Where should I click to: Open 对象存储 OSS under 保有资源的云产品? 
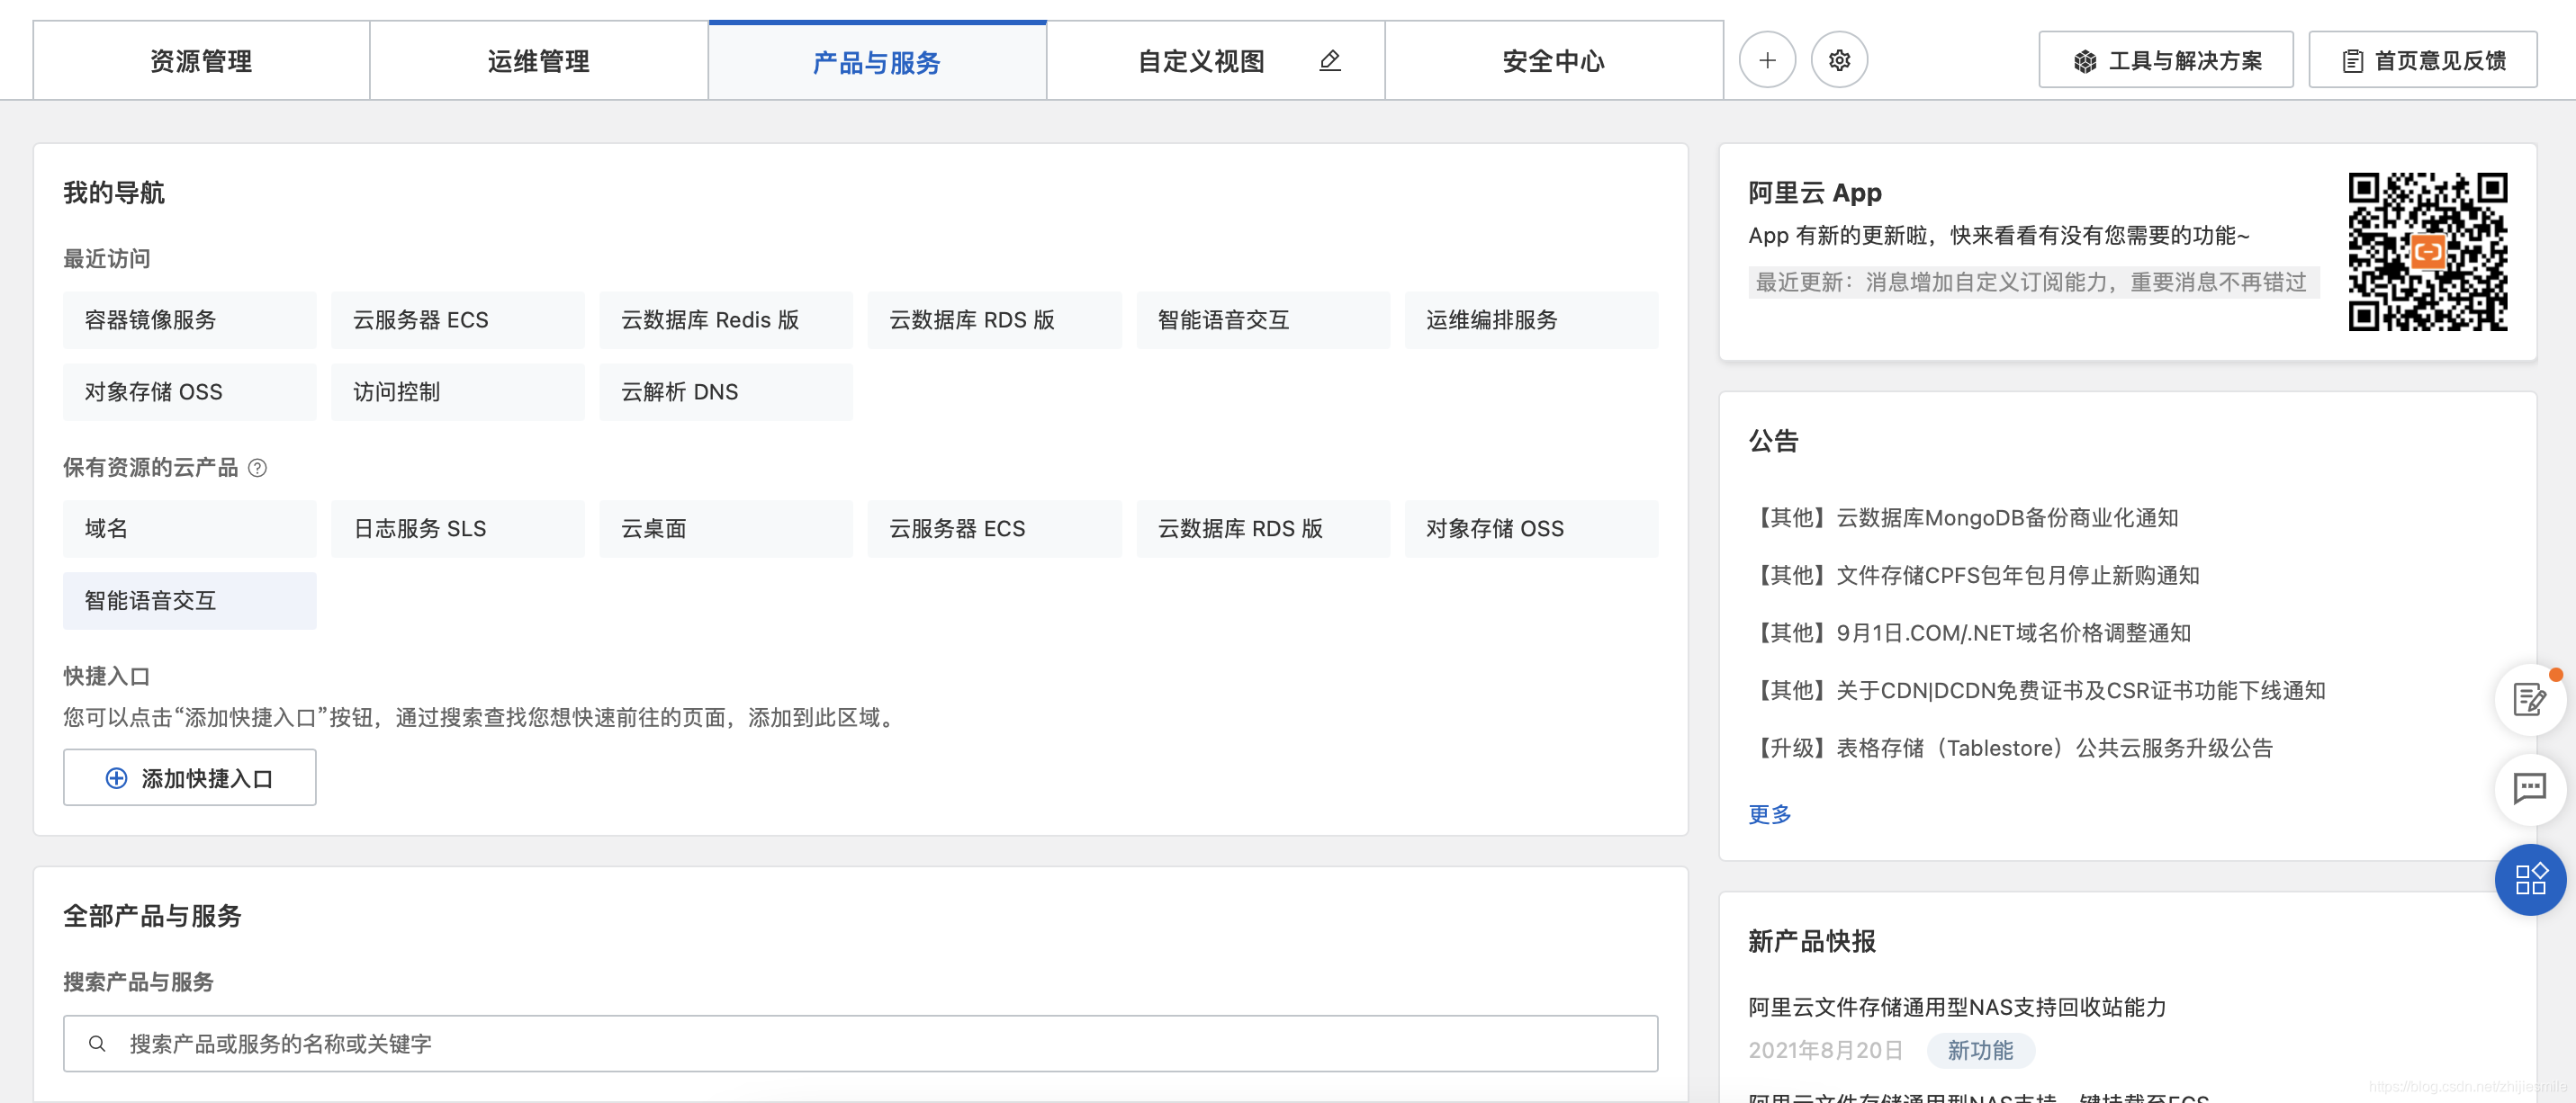click(1531, 528)
